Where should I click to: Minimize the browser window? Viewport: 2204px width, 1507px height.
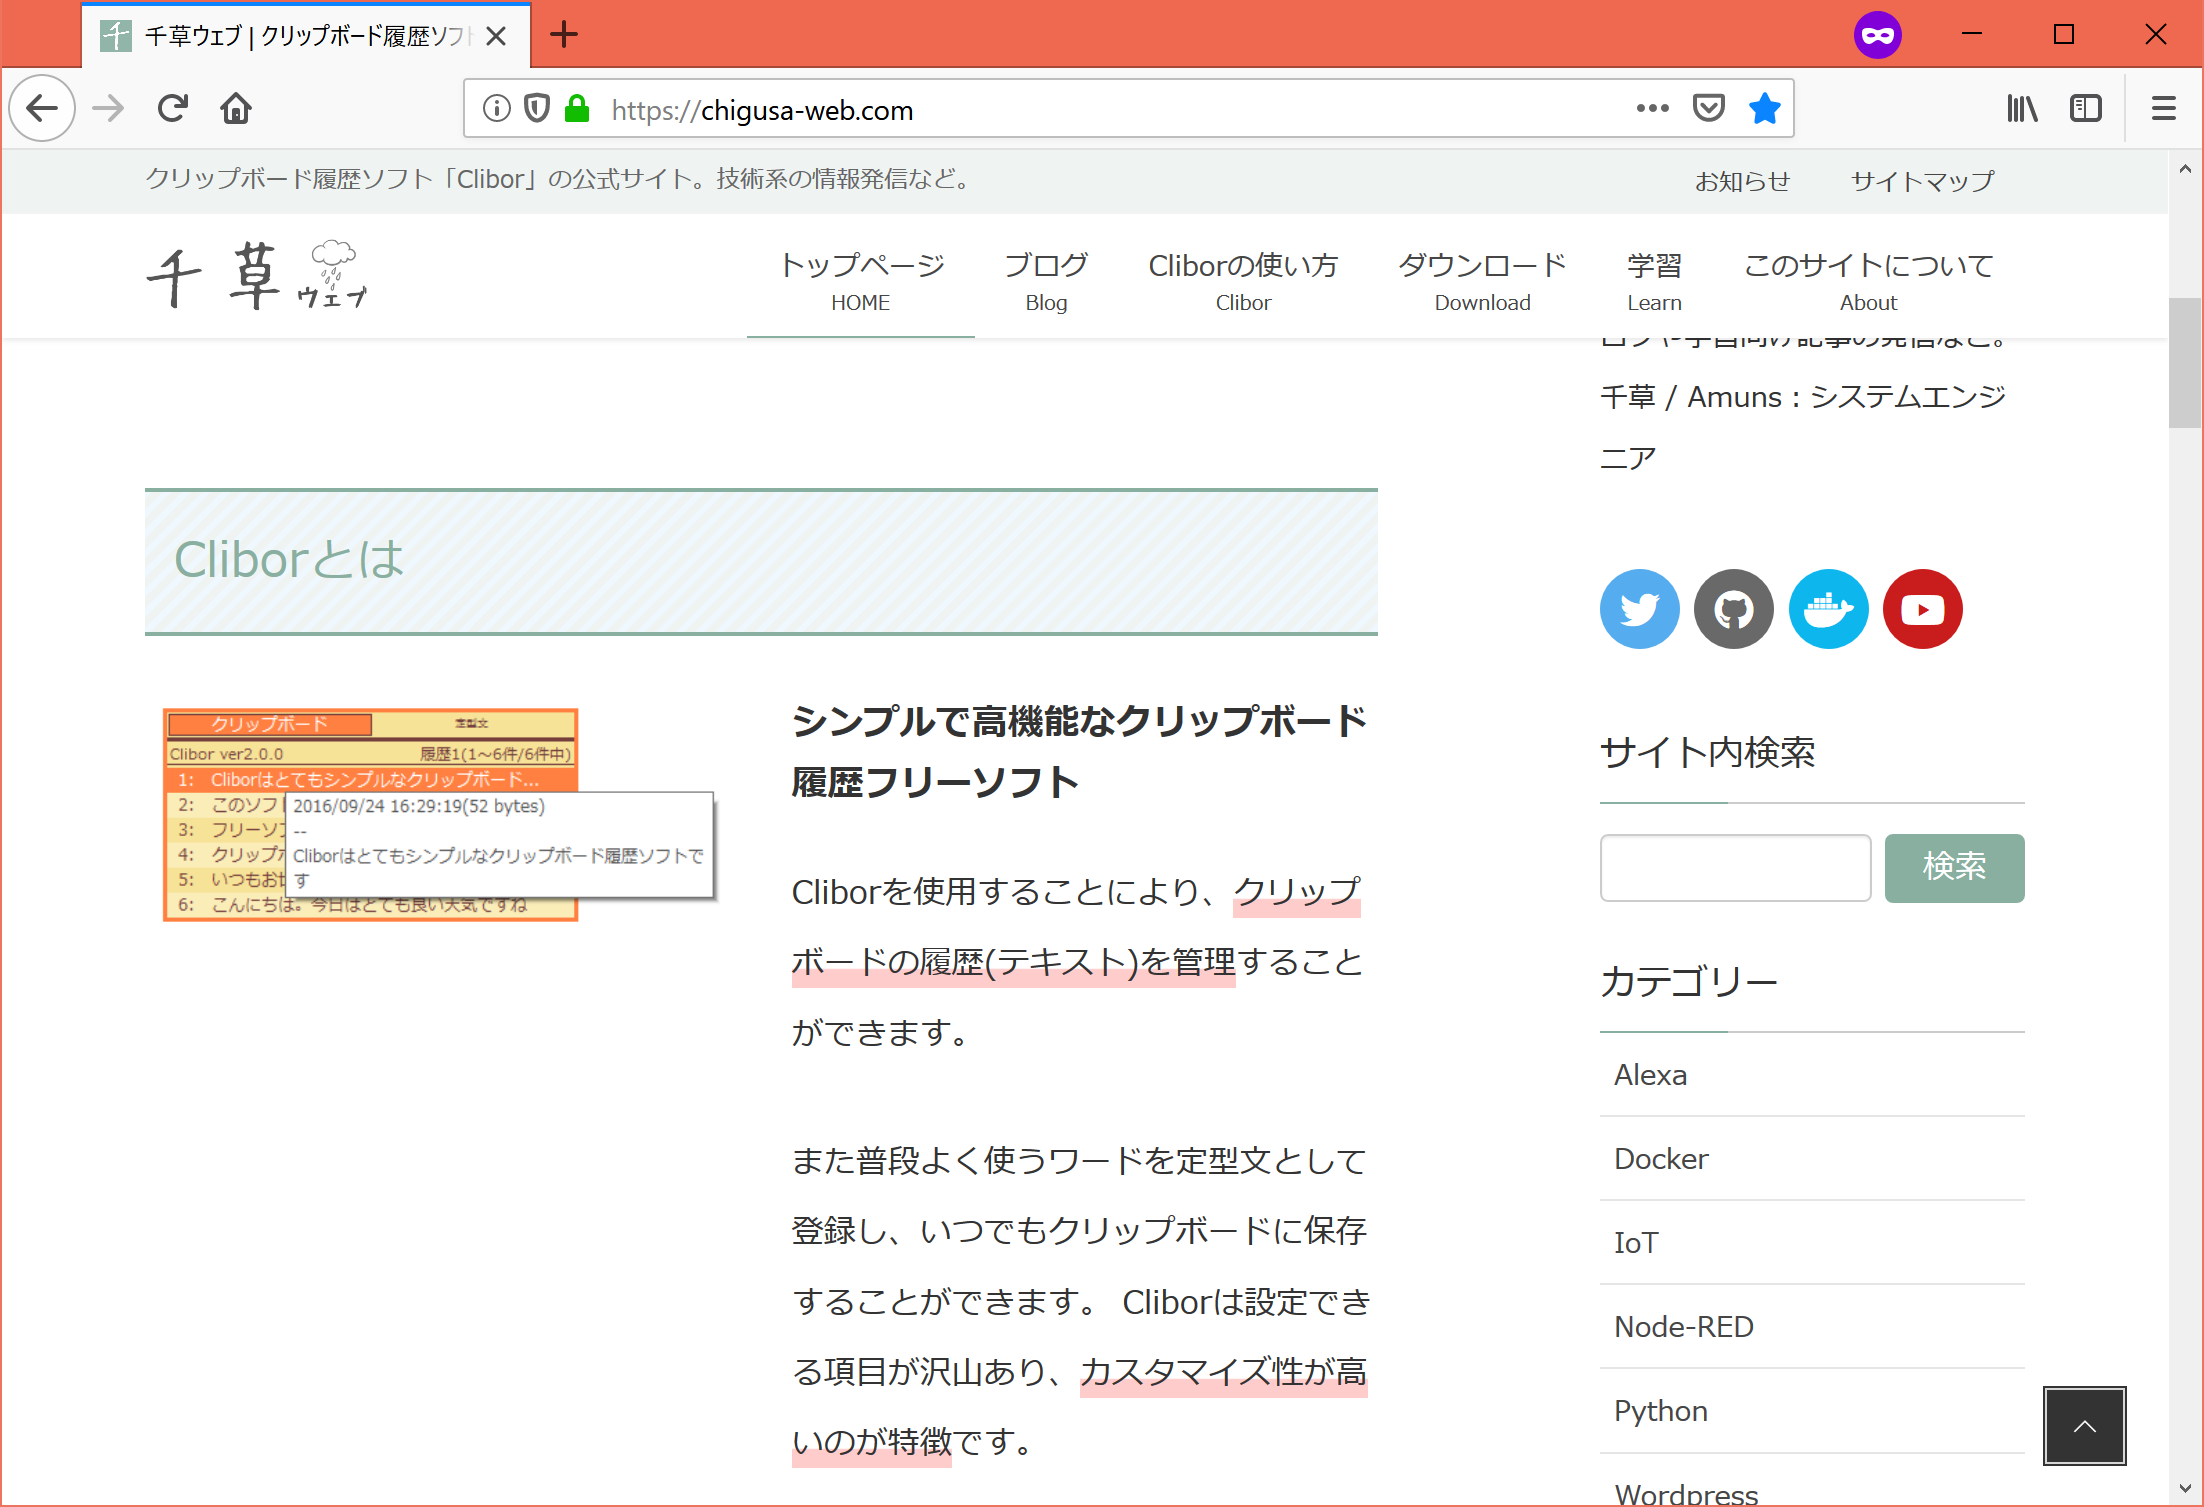click(x=1972, y=35)
